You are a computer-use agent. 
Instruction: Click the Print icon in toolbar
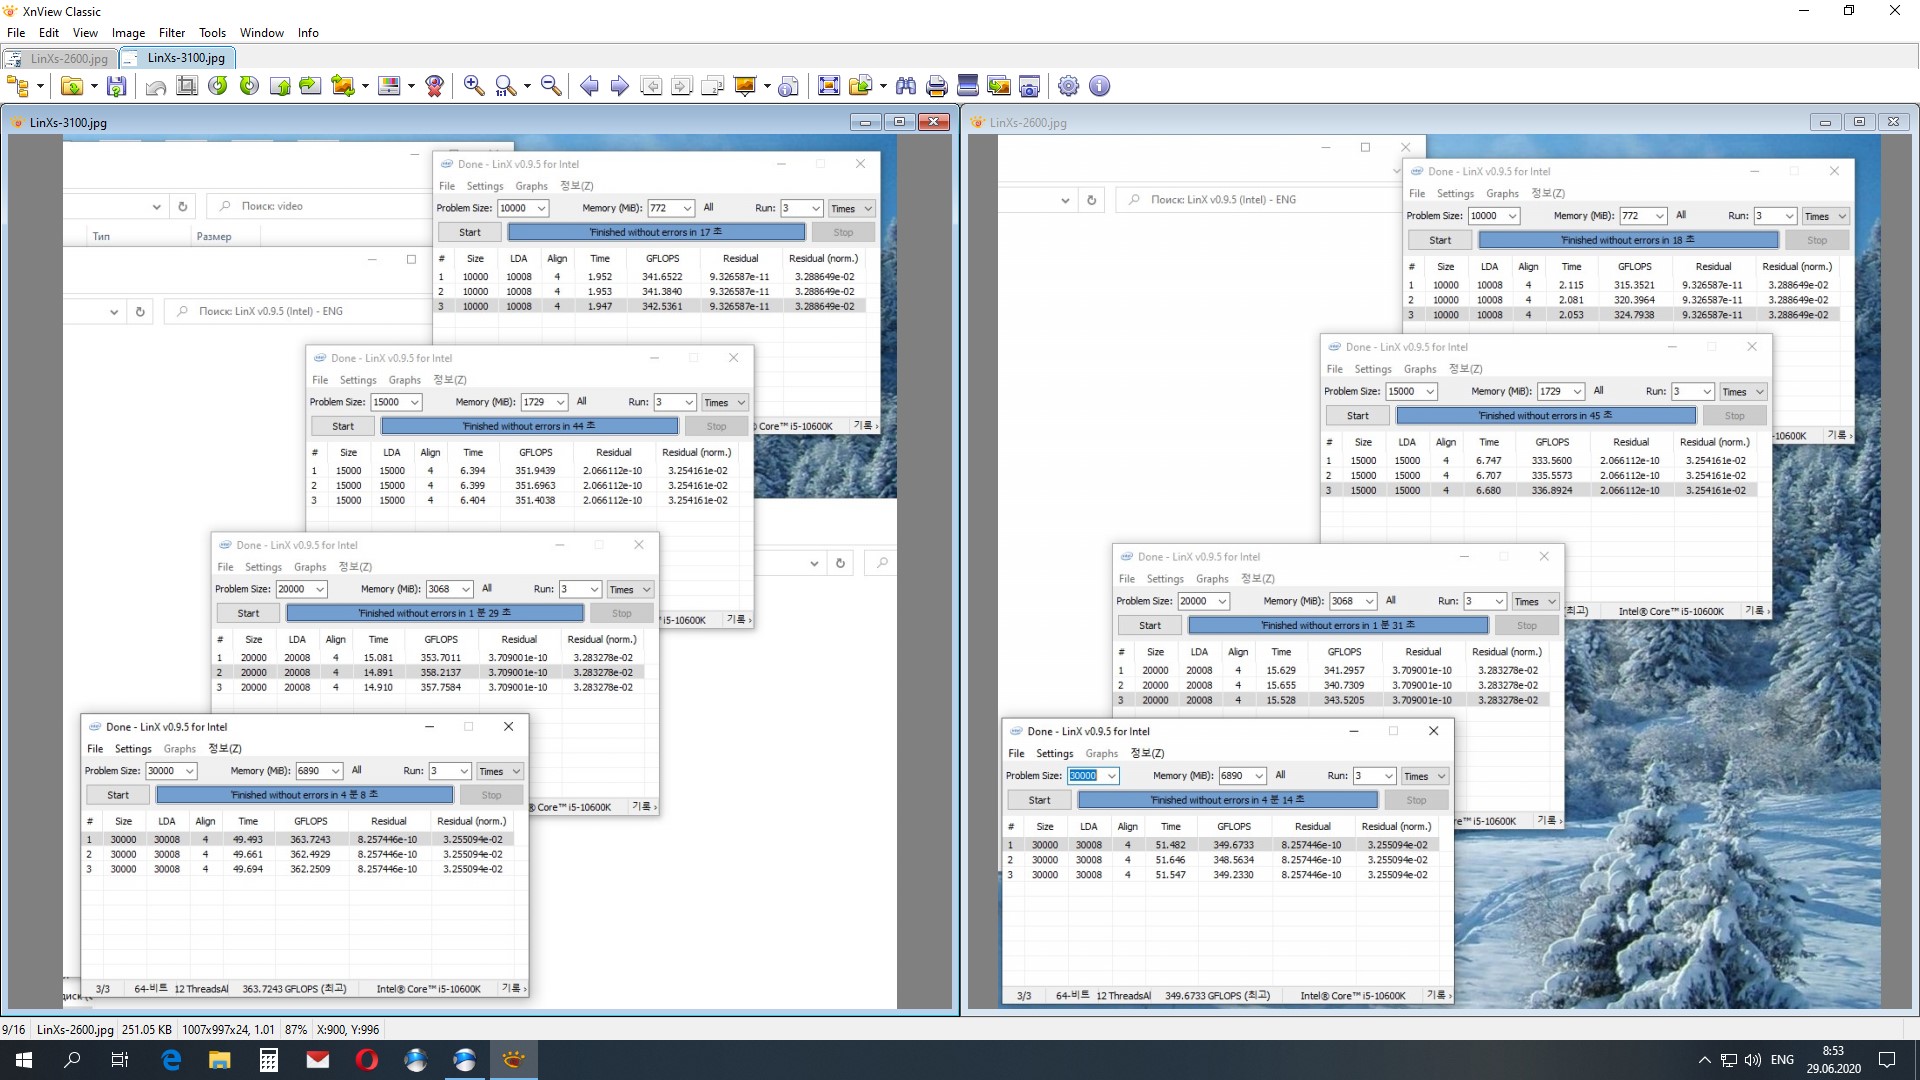point(936,86)
